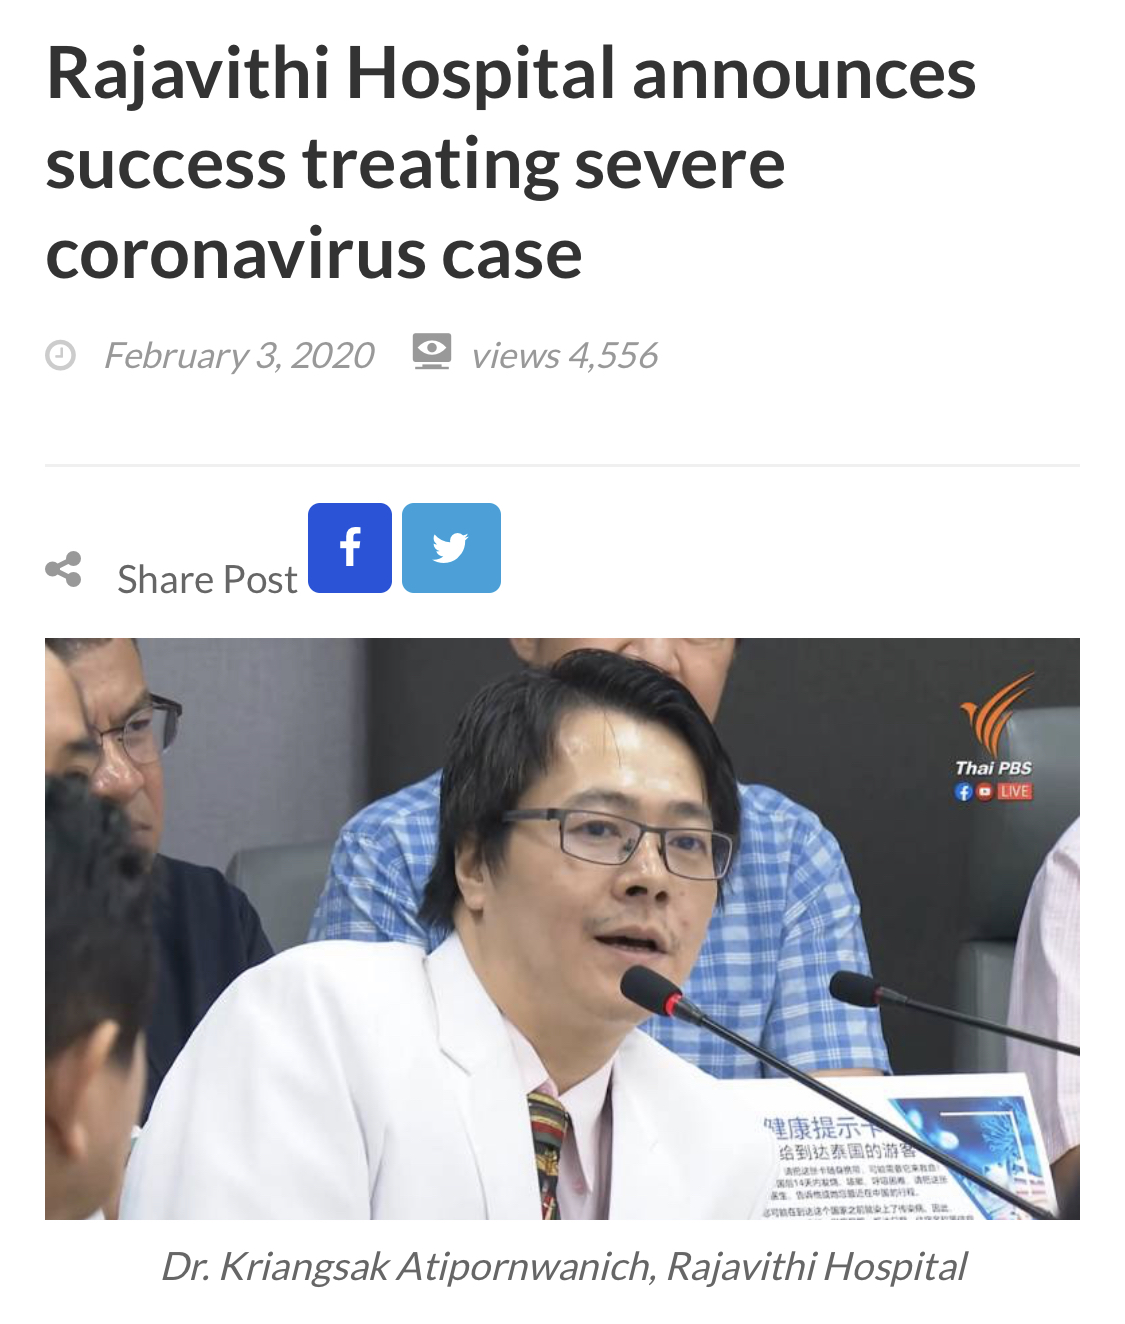Screen dimensions: 1125x1324
Task: Share the post on Twitter
Action: coord(451,548)
